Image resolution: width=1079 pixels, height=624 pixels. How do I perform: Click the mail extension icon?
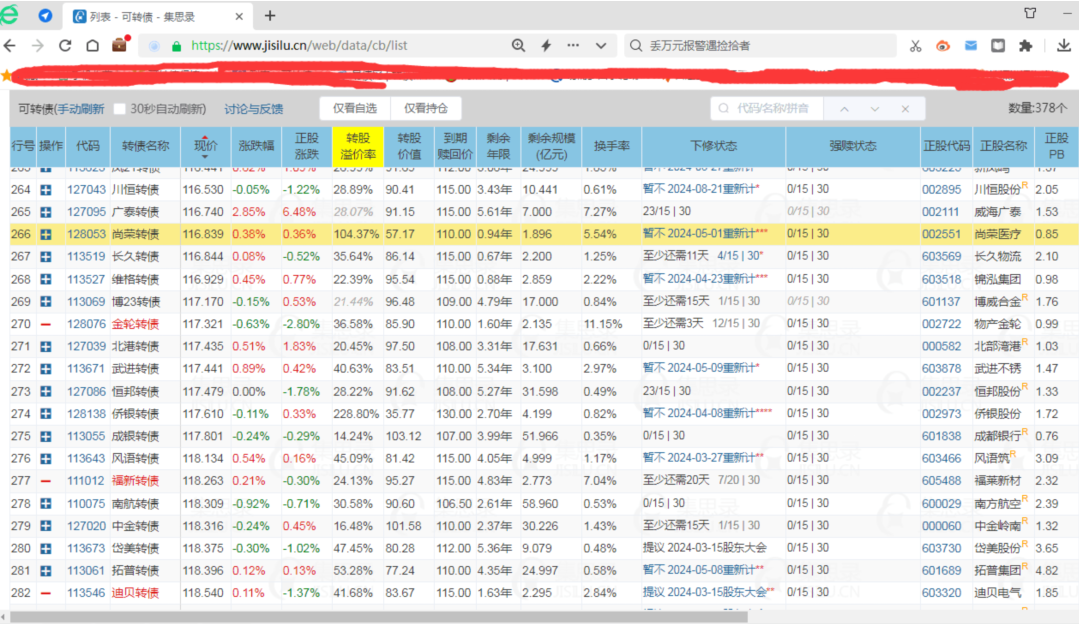[x=970, y=46]
